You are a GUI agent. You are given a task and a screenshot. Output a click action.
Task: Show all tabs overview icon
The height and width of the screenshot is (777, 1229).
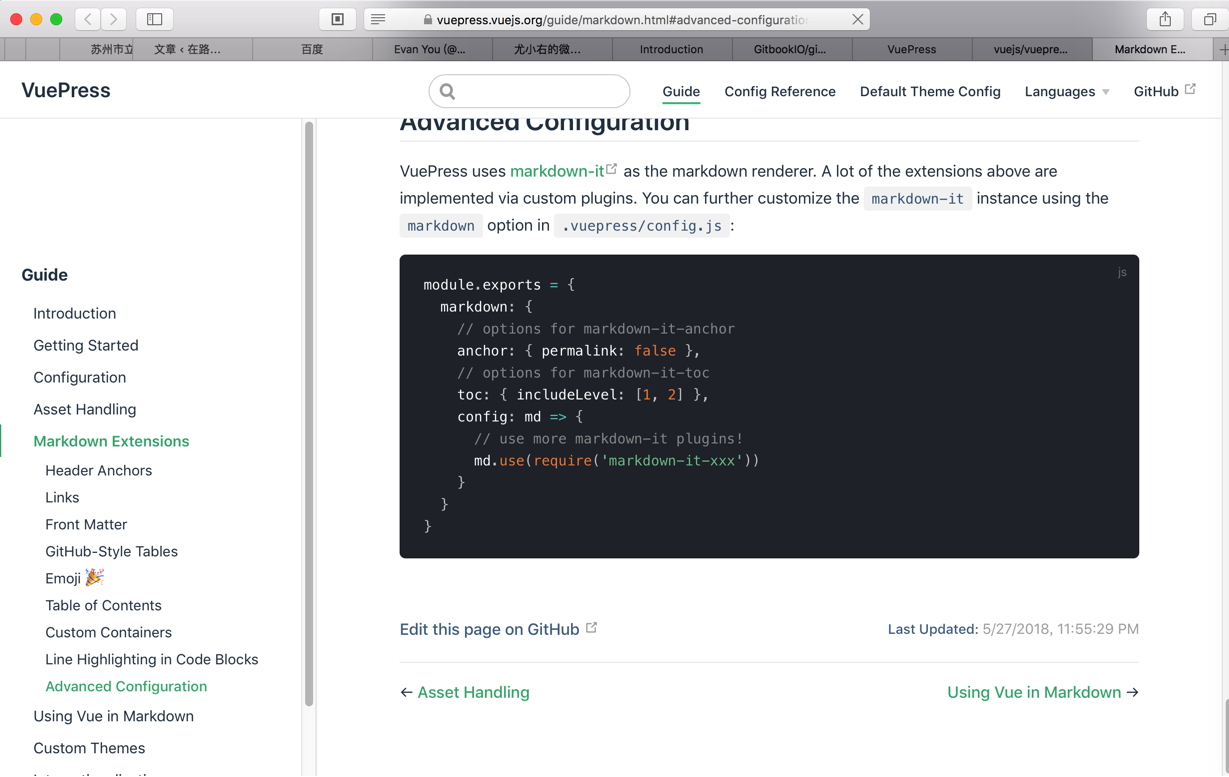pos(1209,19)
